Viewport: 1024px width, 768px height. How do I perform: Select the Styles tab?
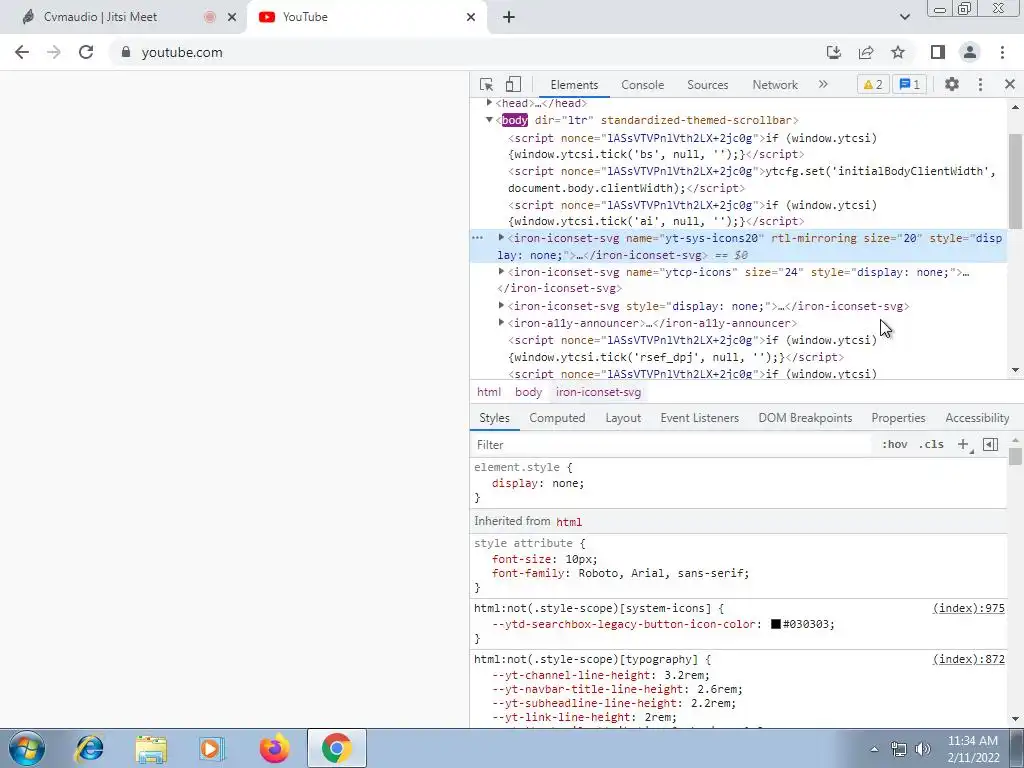(494, 418)
